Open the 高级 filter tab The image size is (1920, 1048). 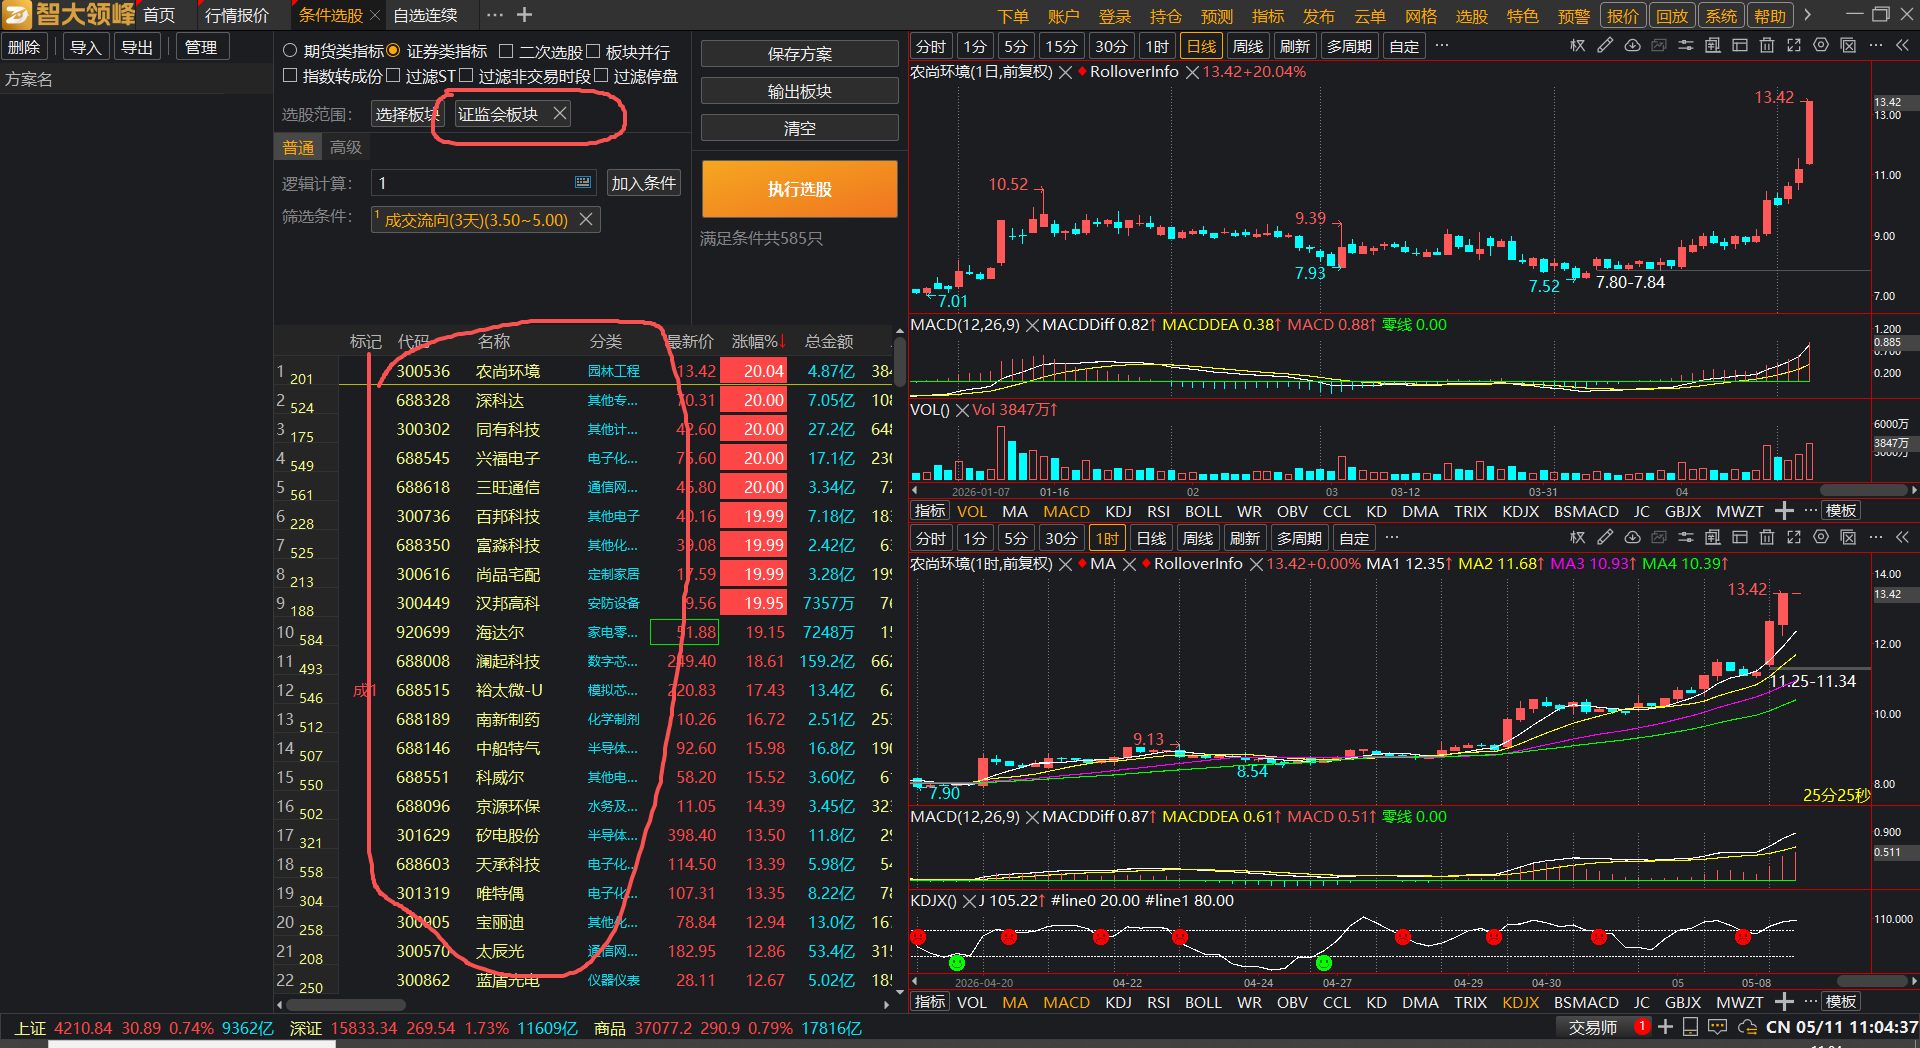[x=346, y=147]
